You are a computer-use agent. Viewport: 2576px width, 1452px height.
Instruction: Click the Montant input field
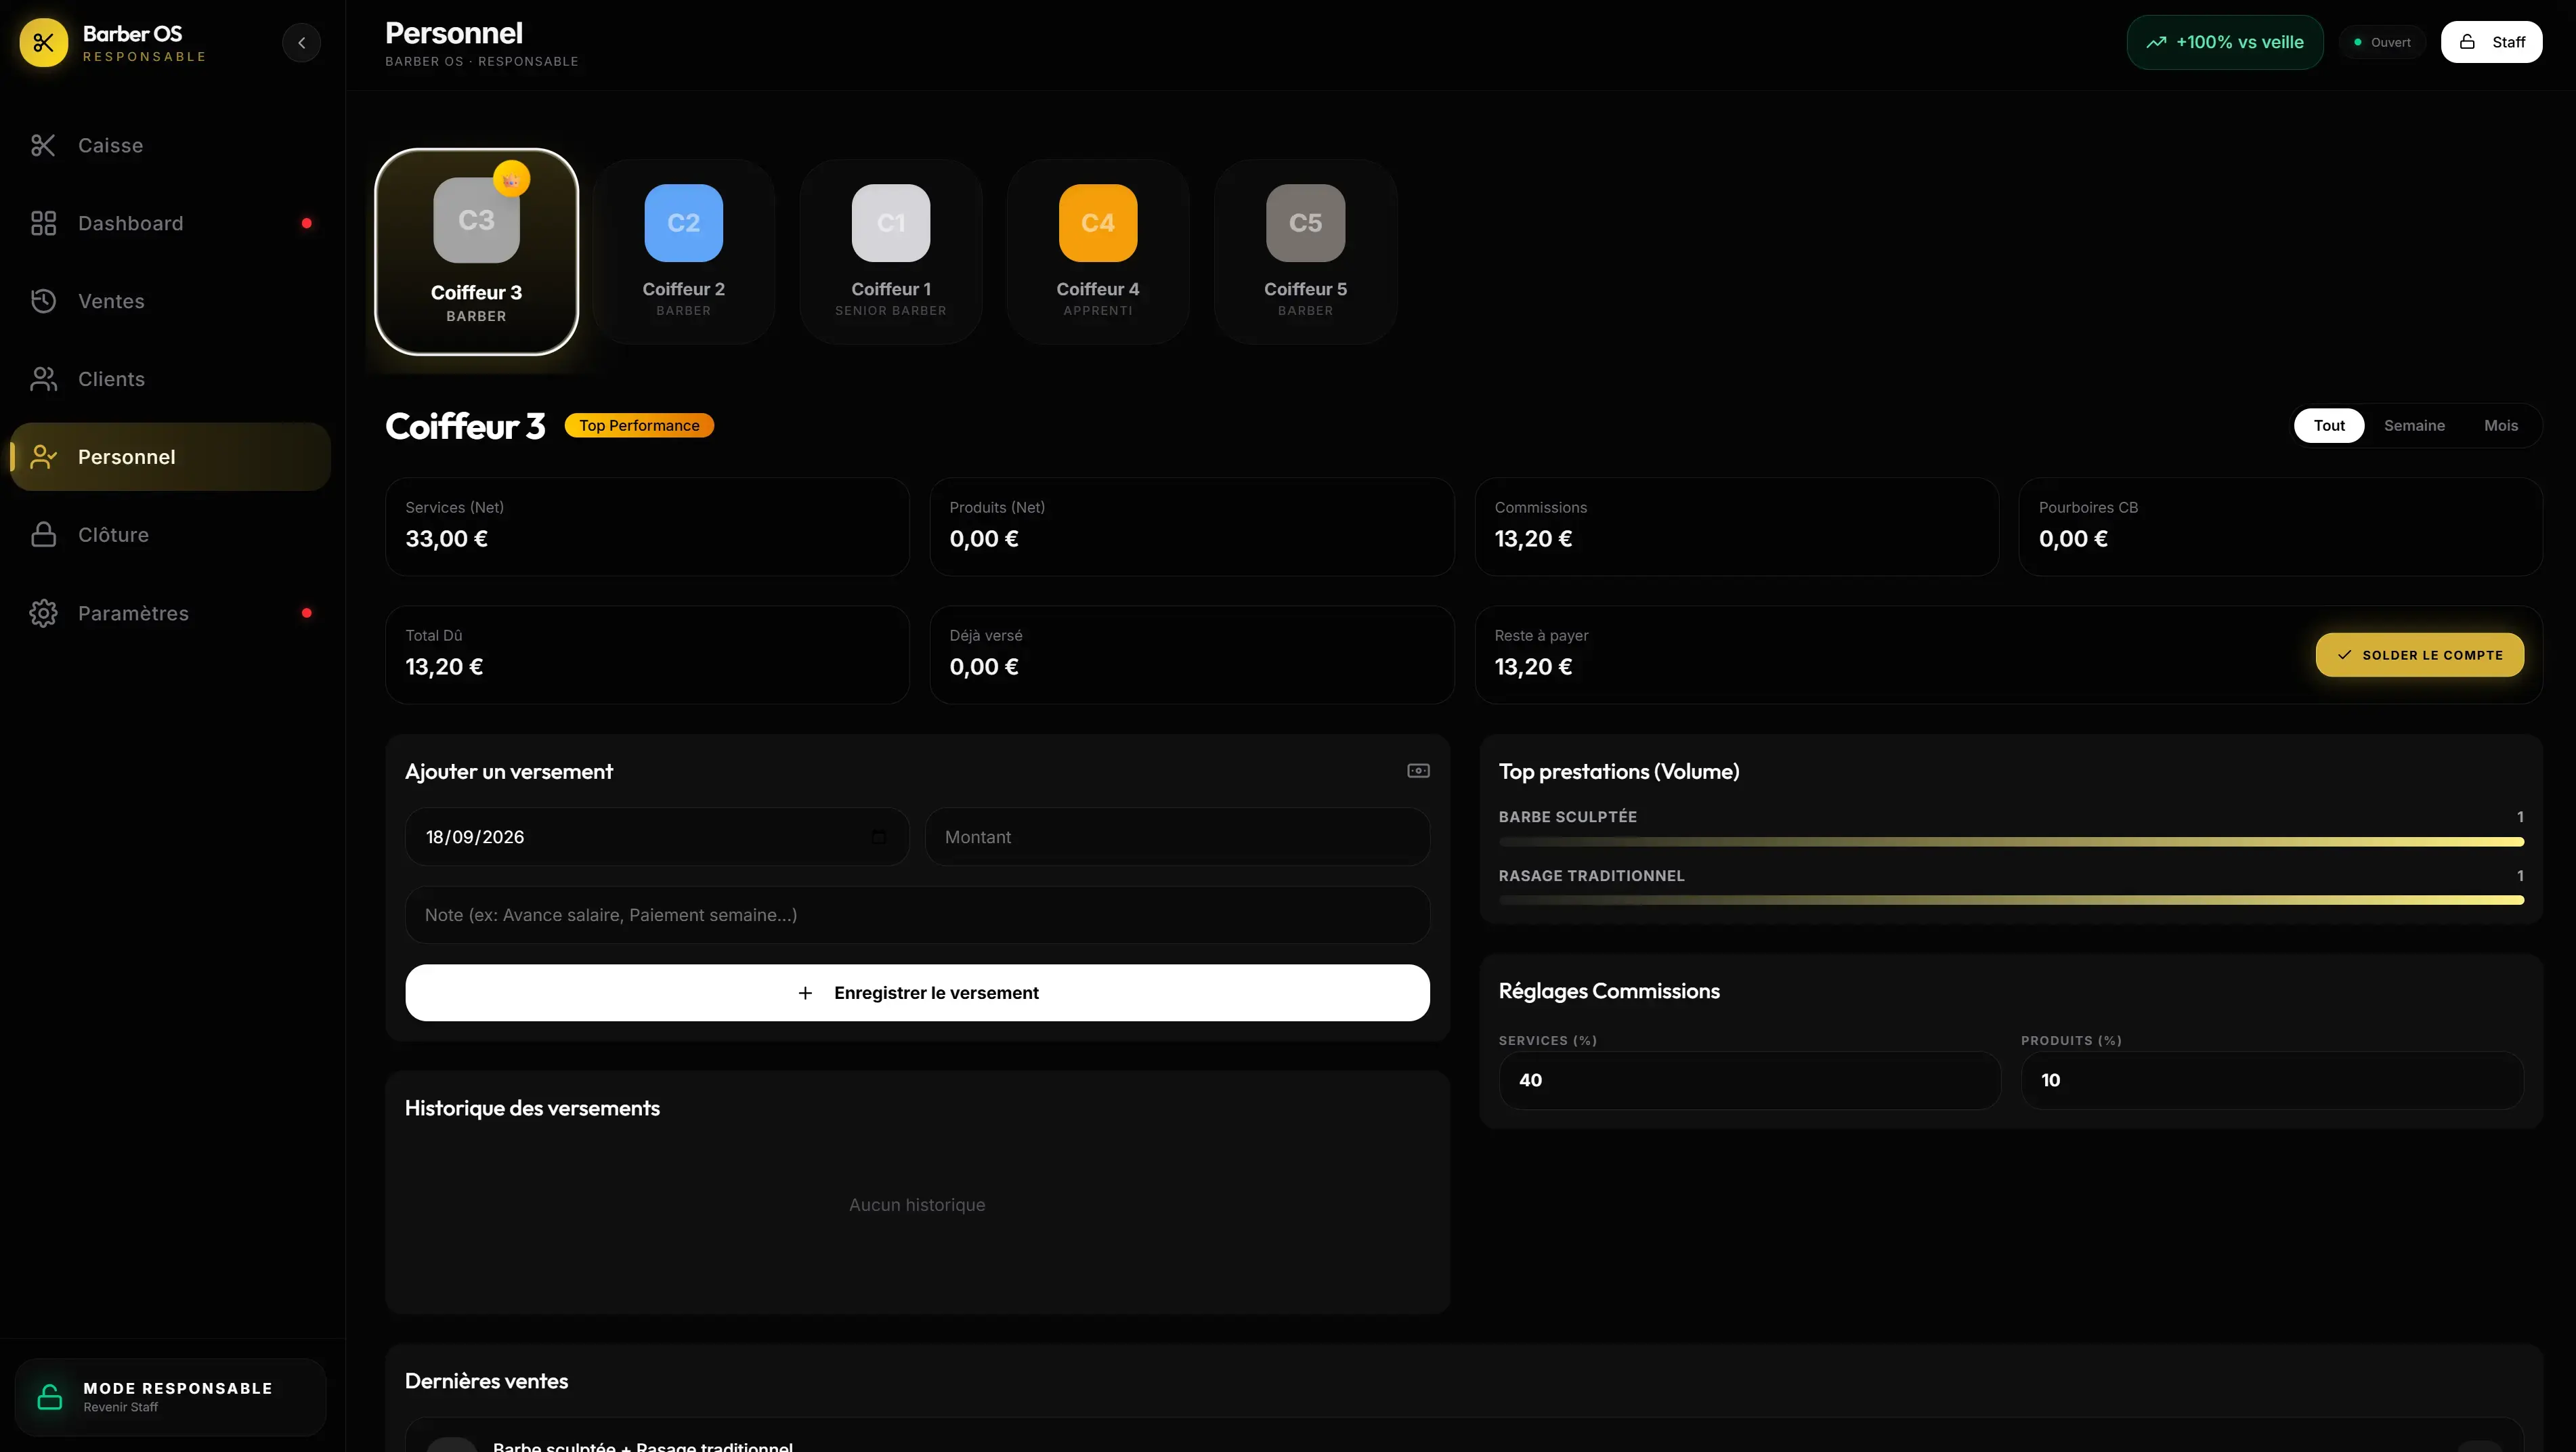[1177, 837]
